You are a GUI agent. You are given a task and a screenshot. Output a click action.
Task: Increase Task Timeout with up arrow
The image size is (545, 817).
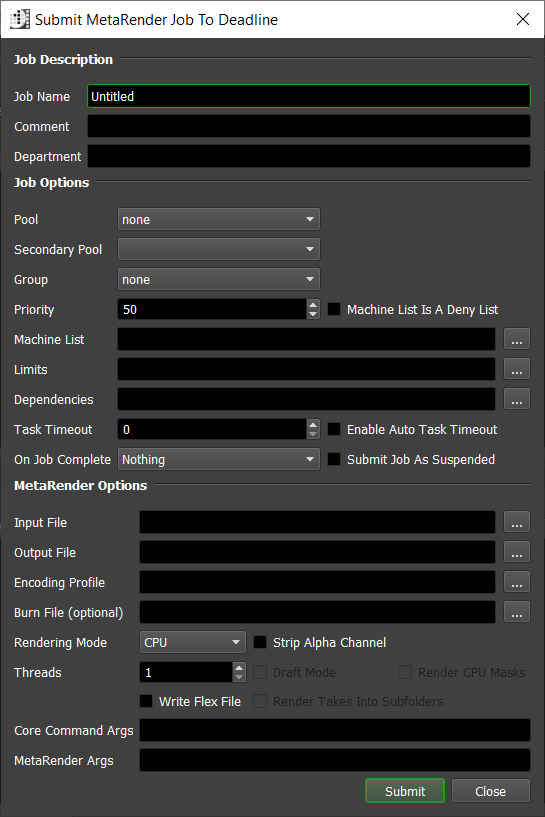coord(313,424)
